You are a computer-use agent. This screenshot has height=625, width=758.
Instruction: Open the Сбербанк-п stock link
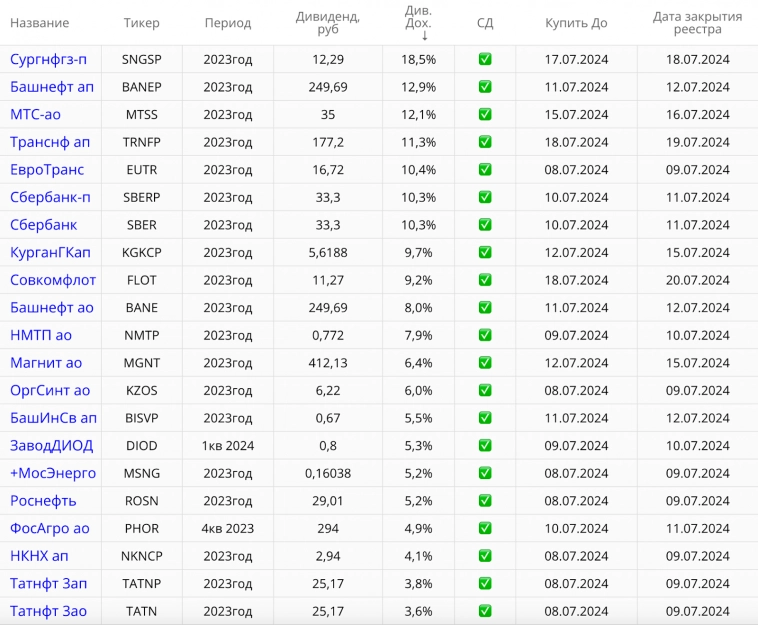coord(50,197)
